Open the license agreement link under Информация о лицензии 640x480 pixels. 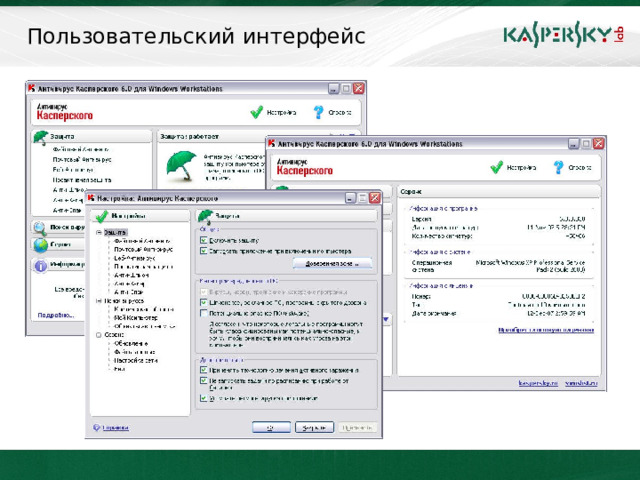pos(546,330)
